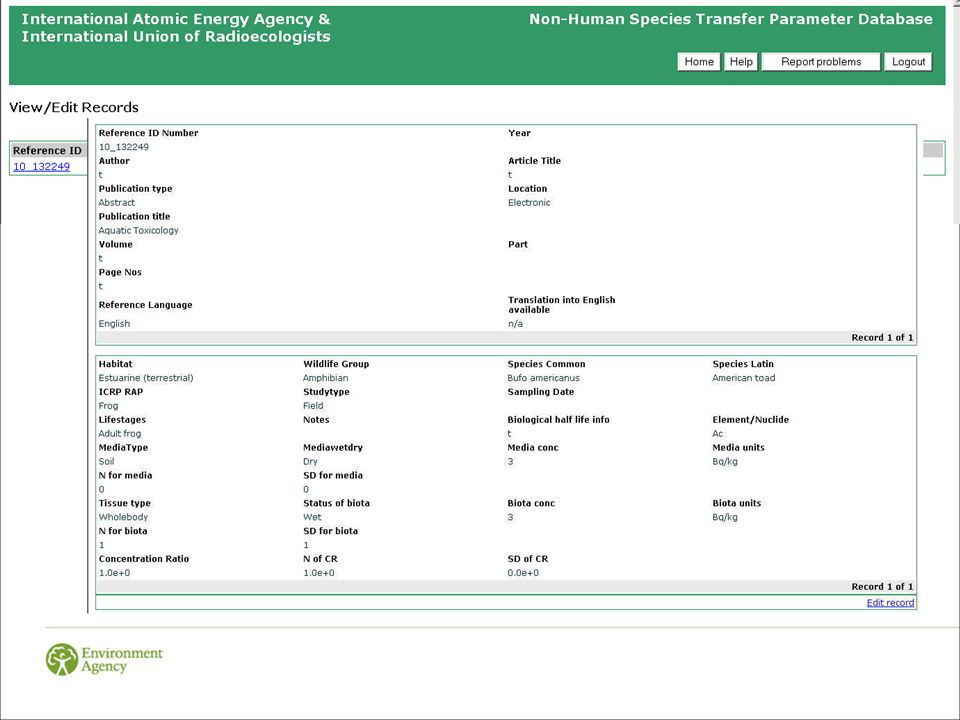Select the 'English' reference language value
This screenshot has height=720, width=960.
[114, 324]
